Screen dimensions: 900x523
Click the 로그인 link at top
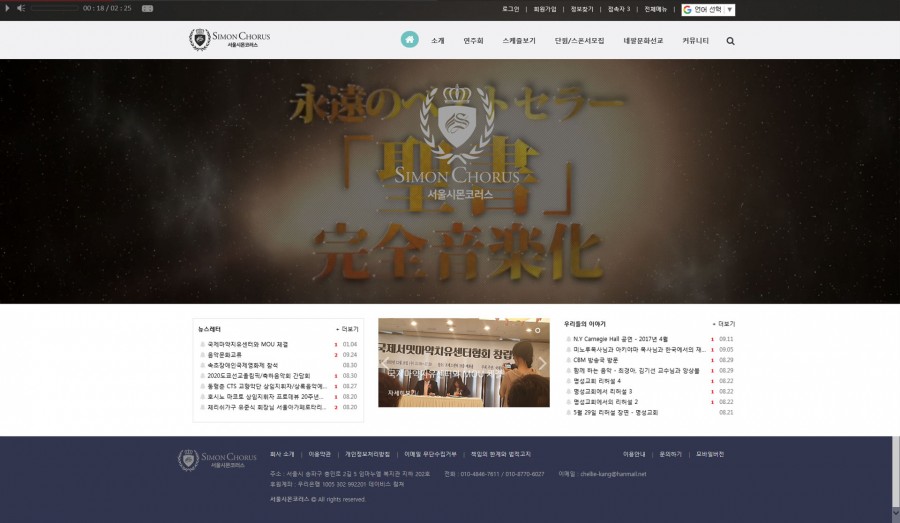(511, 9)
